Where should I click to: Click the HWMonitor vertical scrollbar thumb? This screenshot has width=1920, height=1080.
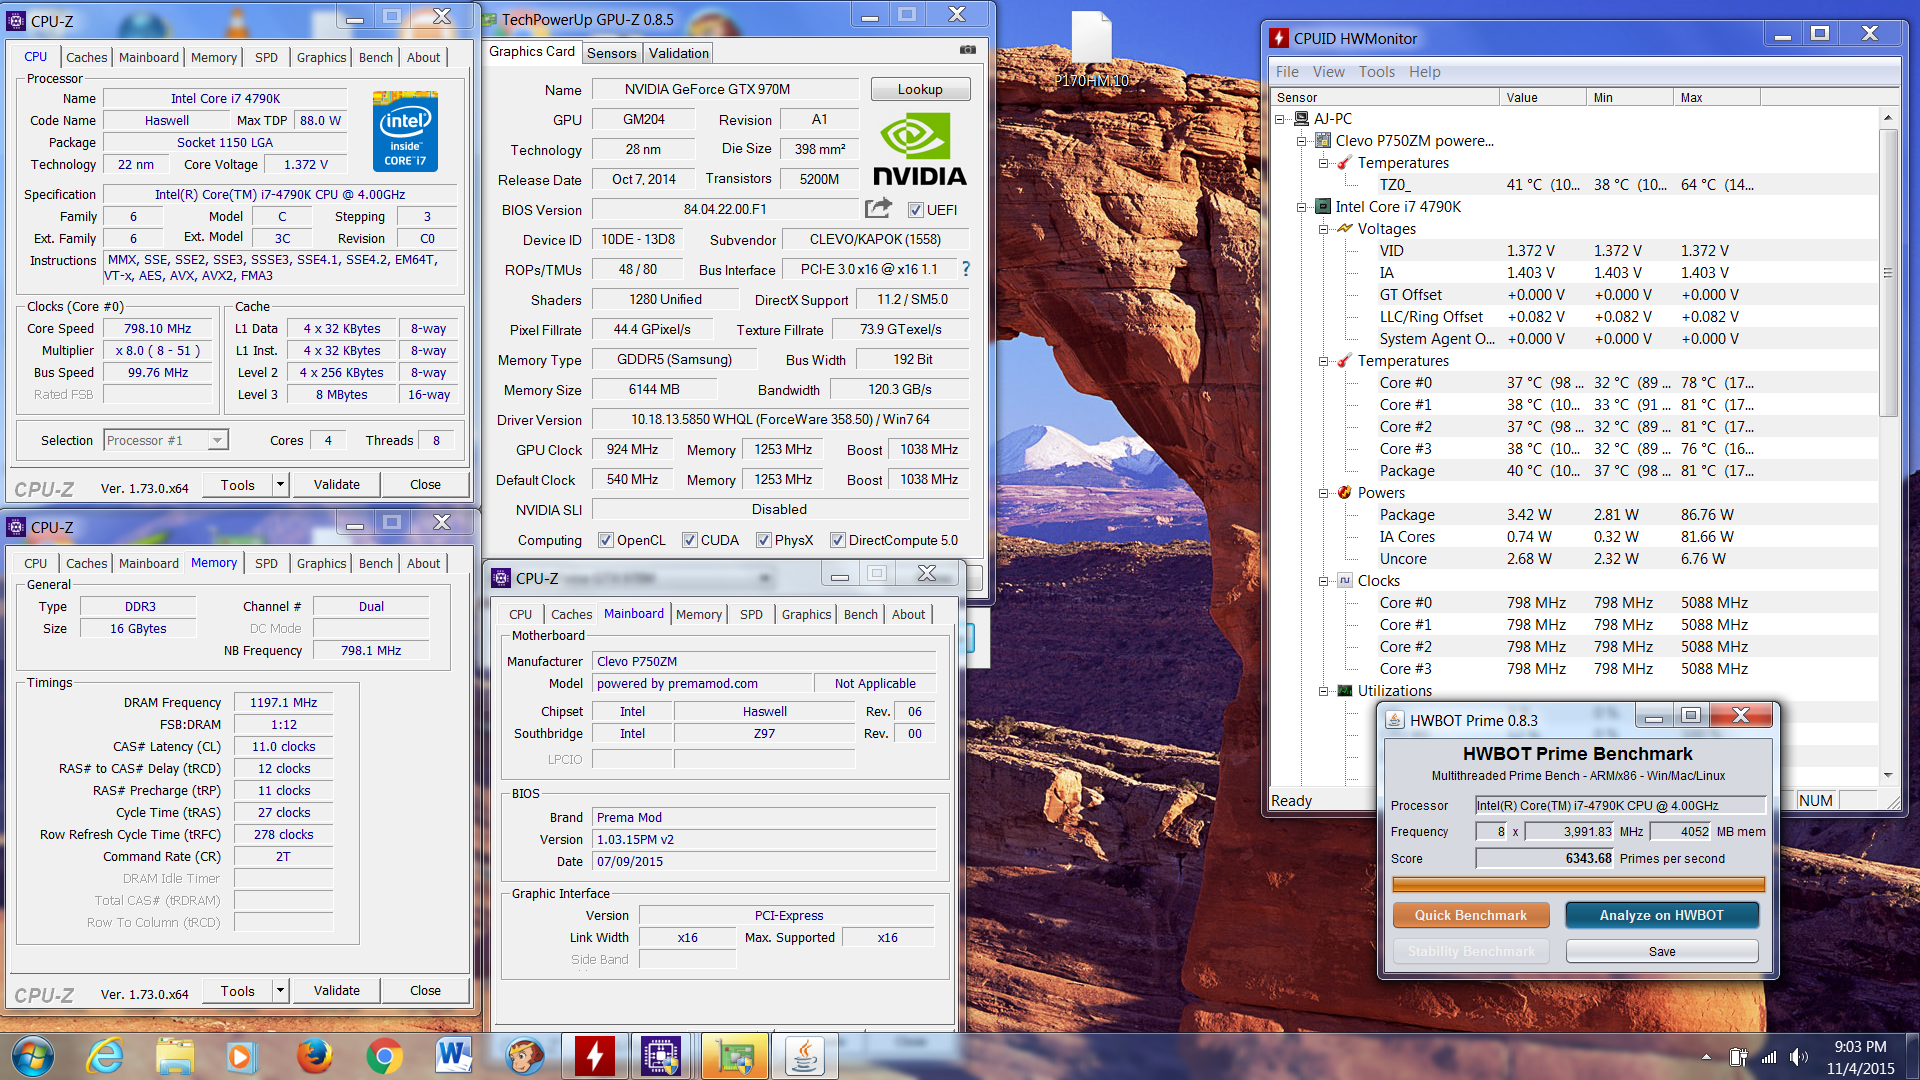[1888, 272]
